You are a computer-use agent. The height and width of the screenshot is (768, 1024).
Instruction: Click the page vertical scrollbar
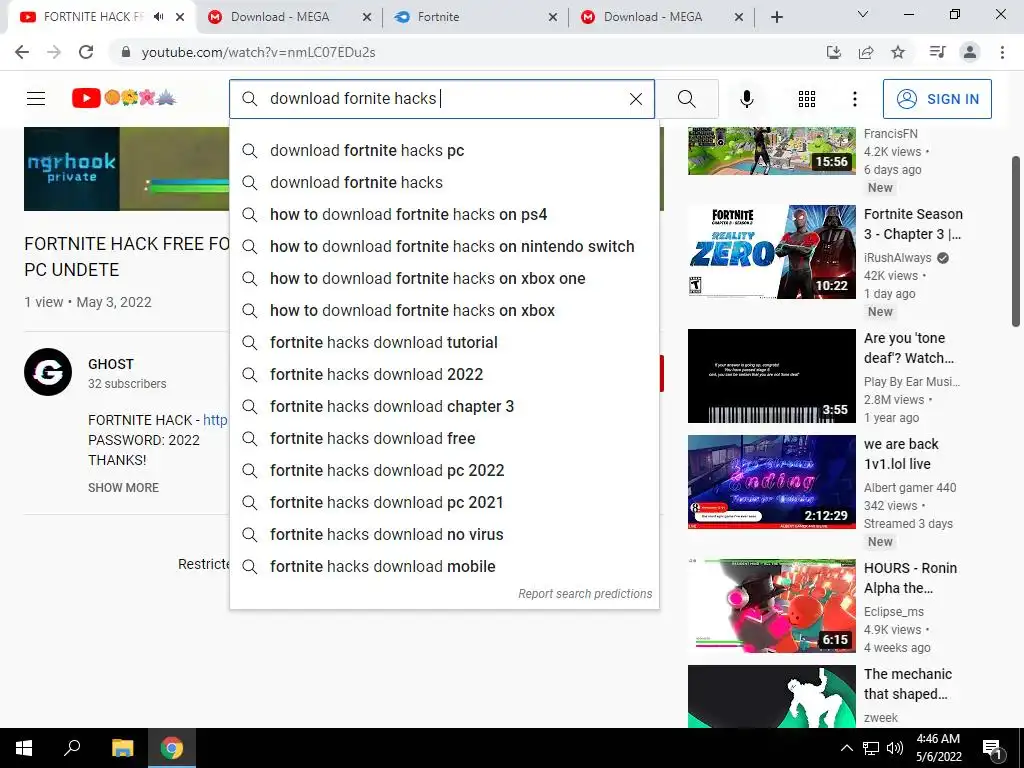pyautogui.click(x=1016, y=241)
